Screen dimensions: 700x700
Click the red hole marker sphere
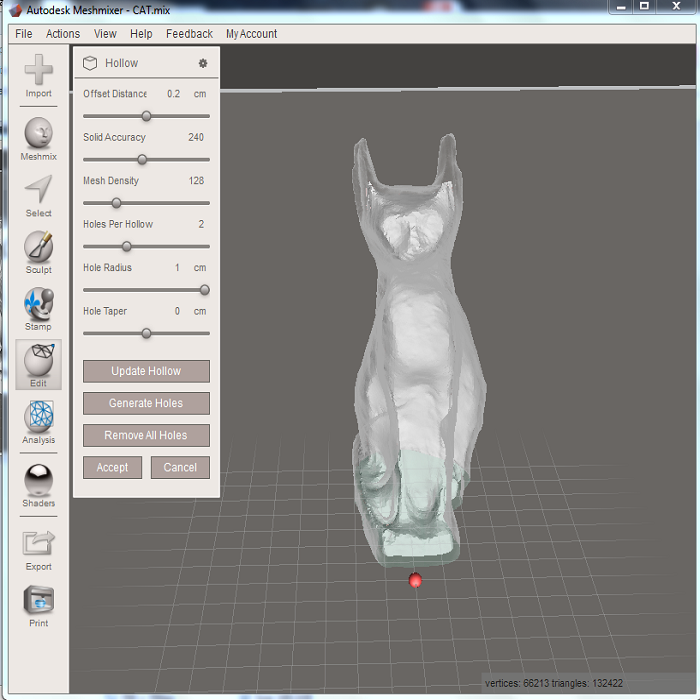tap(415, 580)
